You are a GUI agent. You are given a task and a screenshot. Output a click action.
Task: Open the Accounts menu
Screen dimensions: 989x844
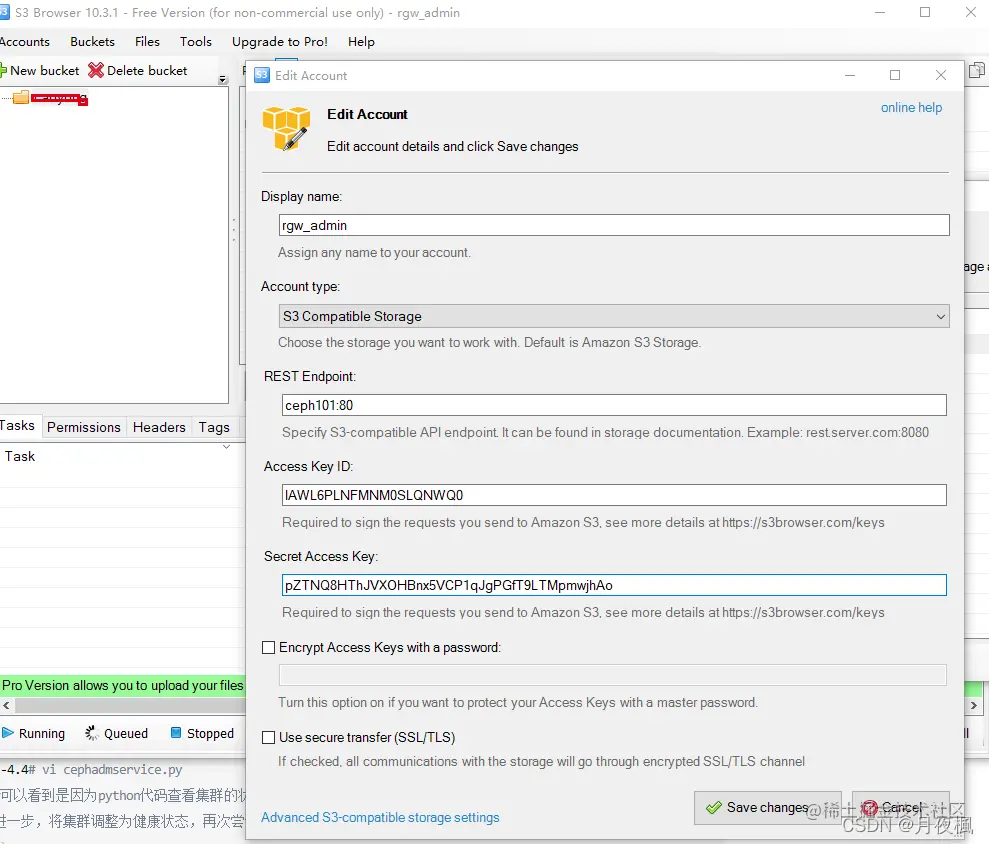(25, 42)
